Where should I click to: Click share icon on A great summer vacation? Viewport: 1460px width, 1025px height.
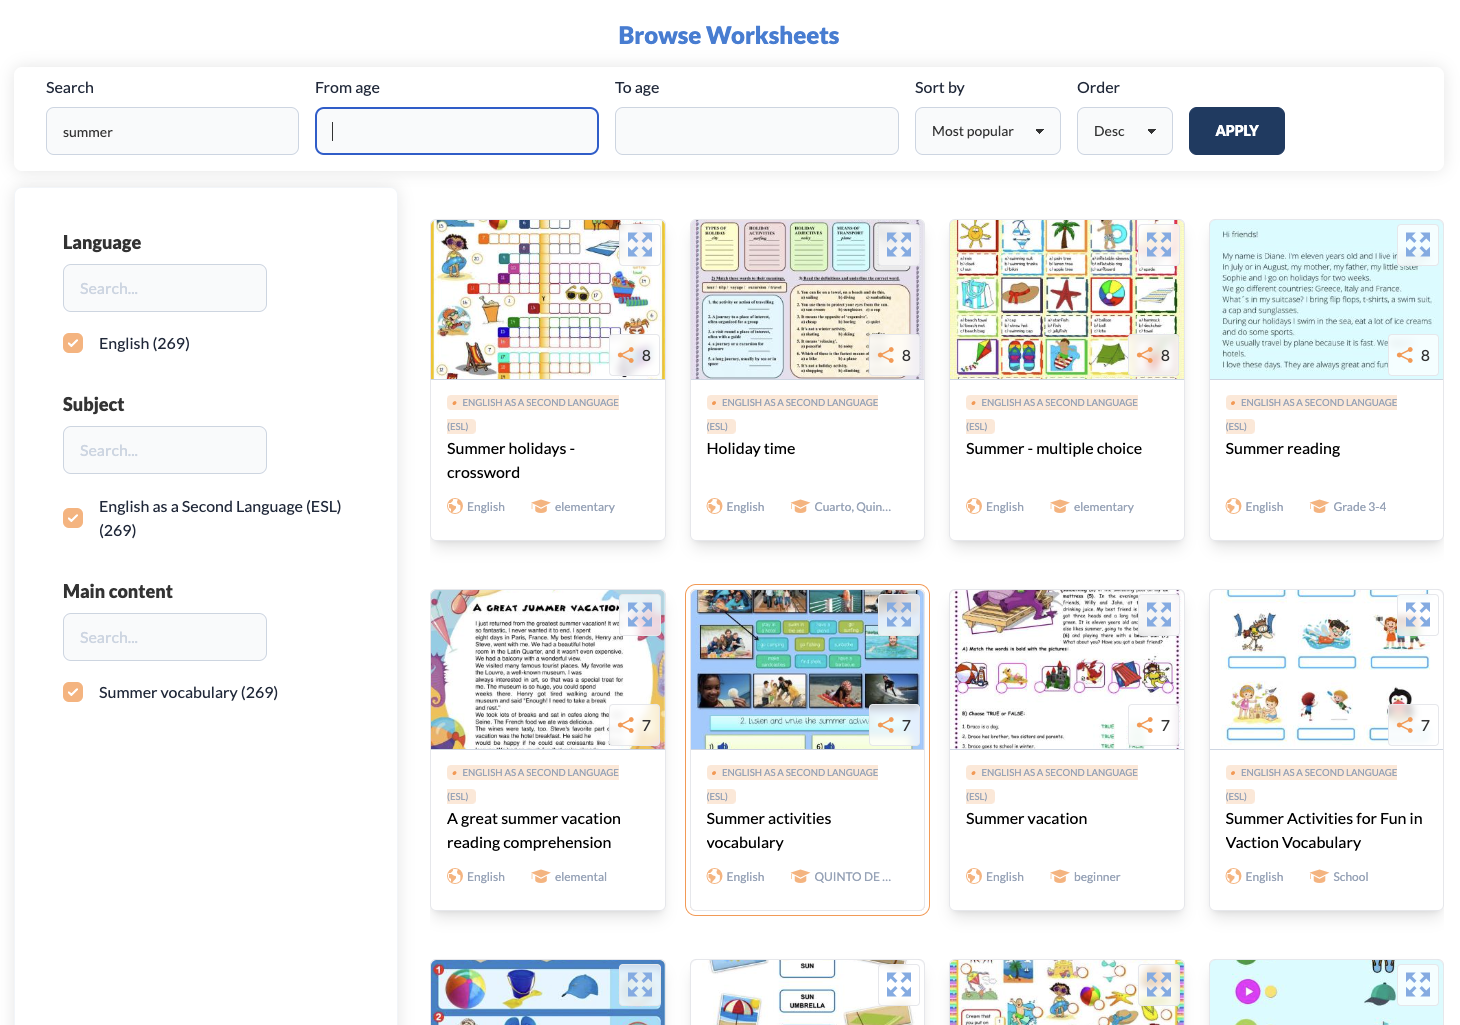tap(626, 725)
